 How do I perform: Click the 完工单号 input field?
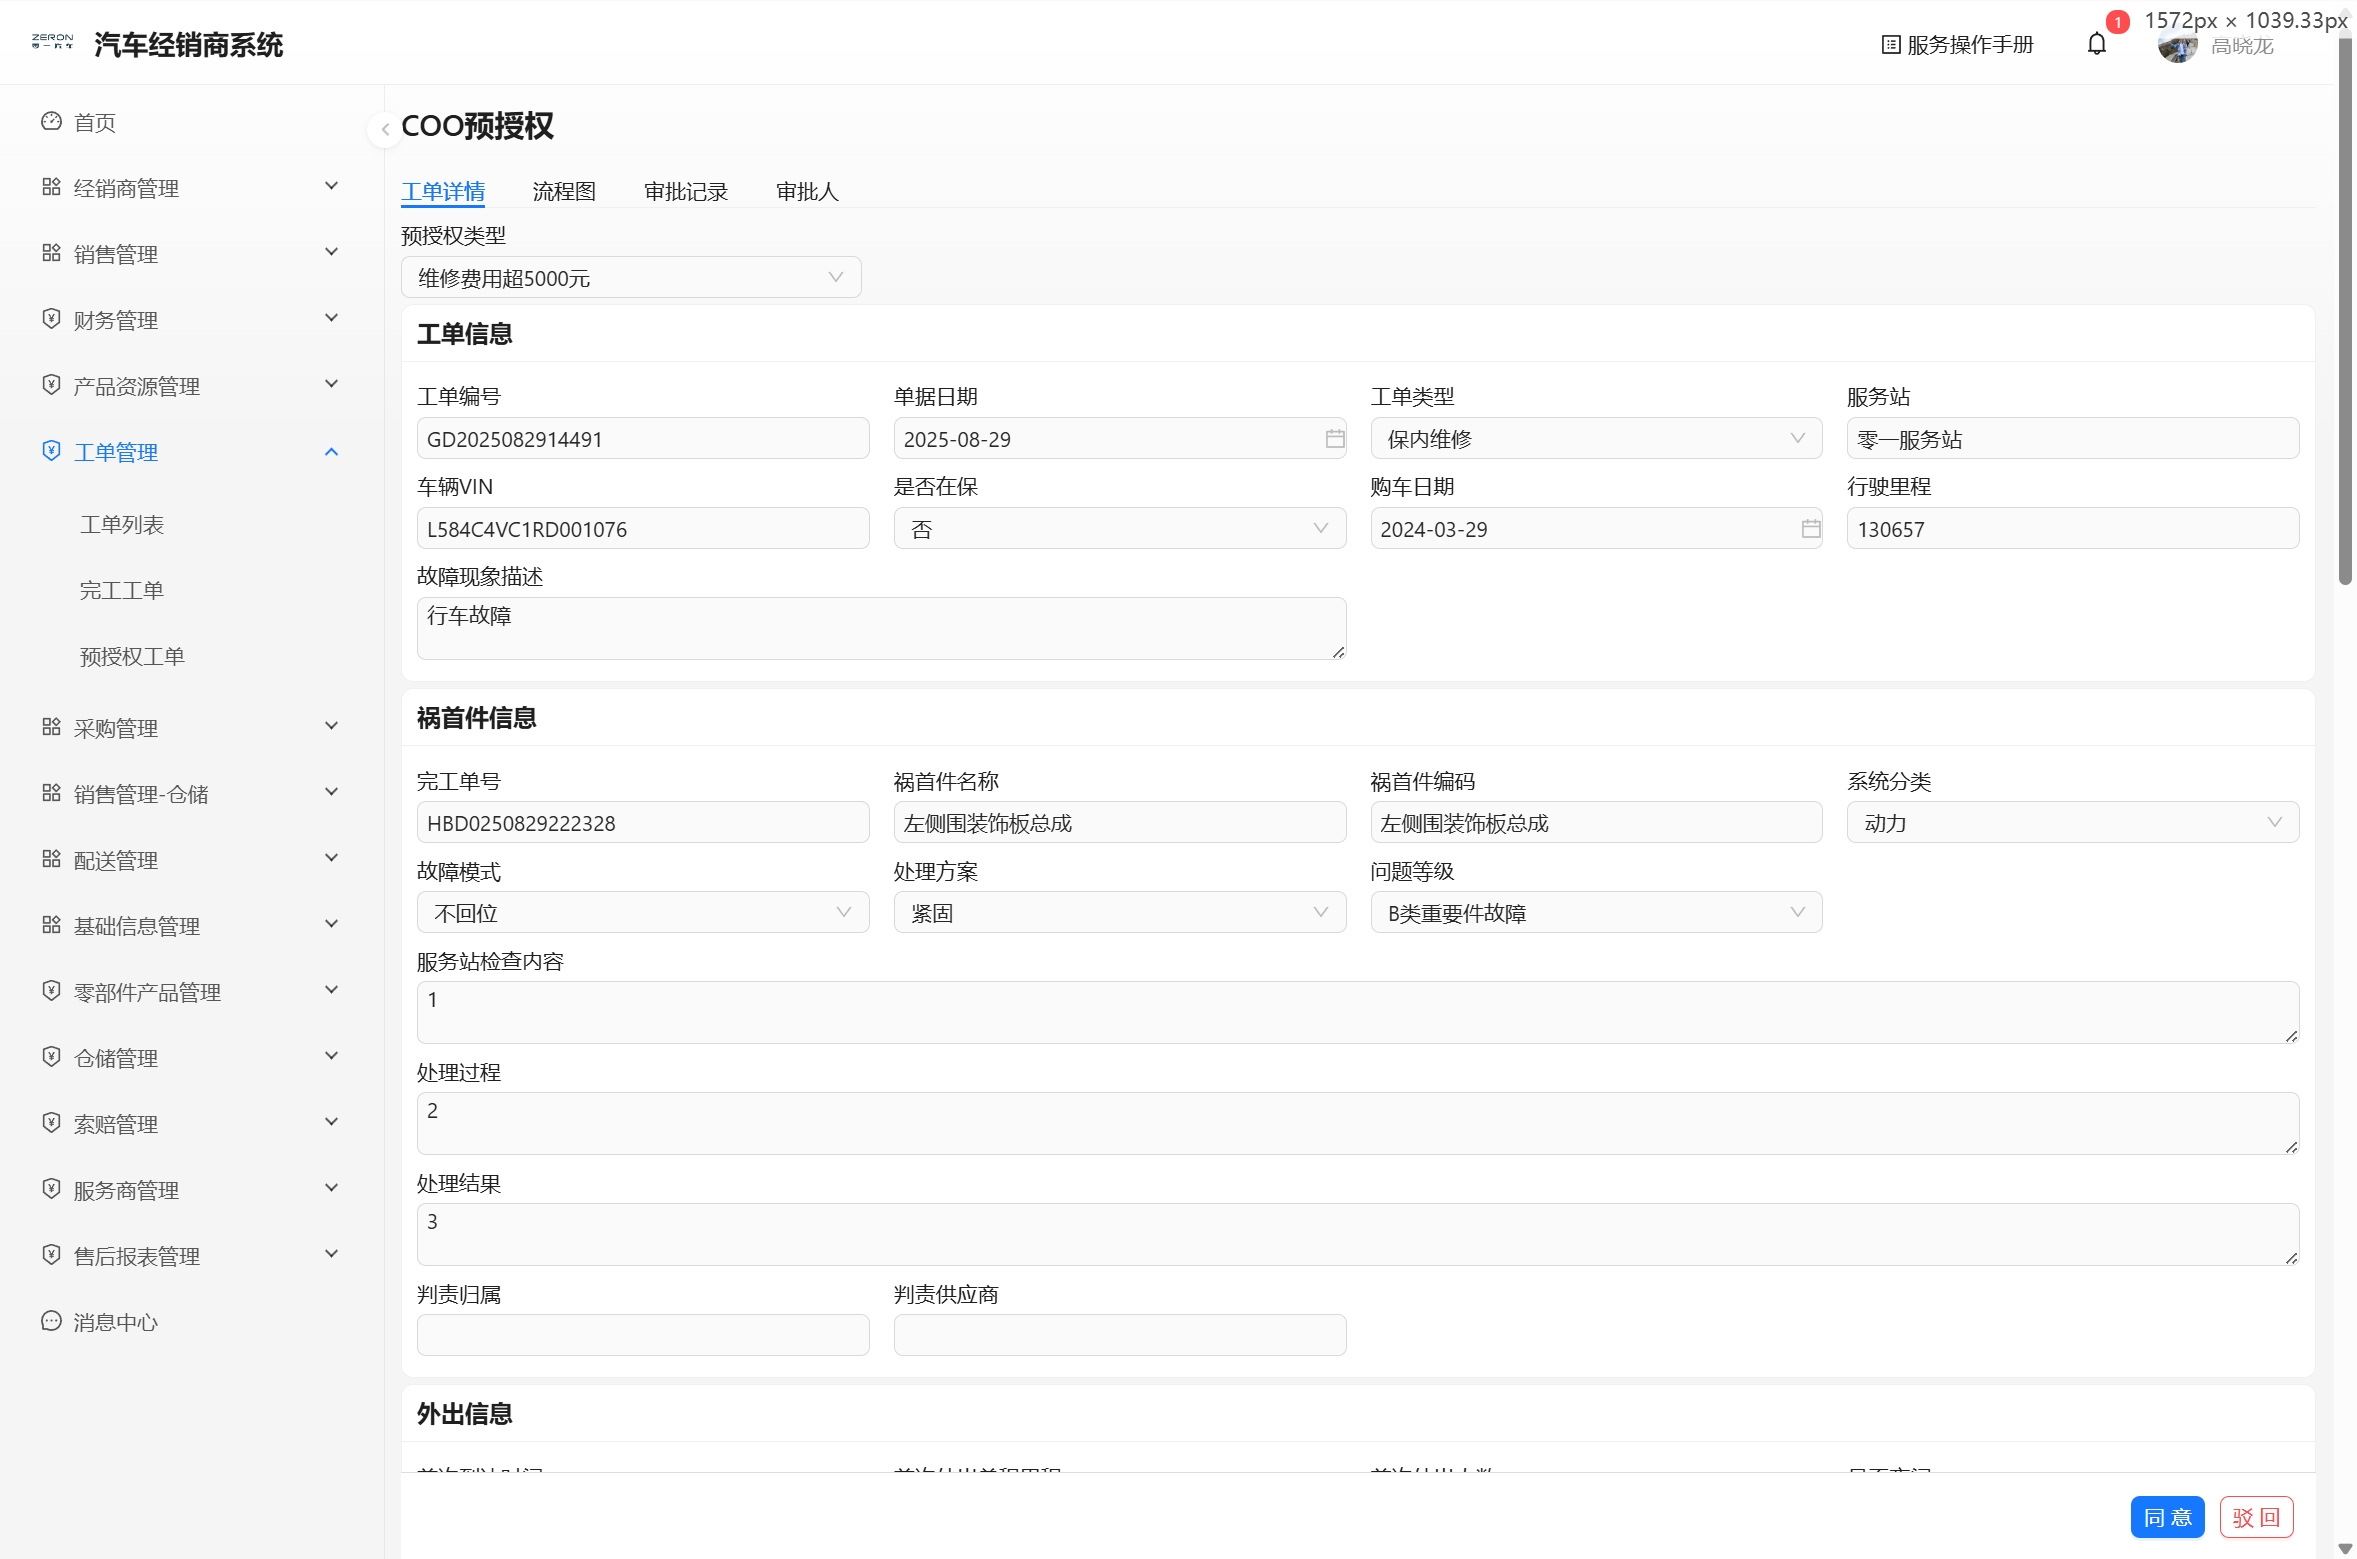(x=643, y=823)
